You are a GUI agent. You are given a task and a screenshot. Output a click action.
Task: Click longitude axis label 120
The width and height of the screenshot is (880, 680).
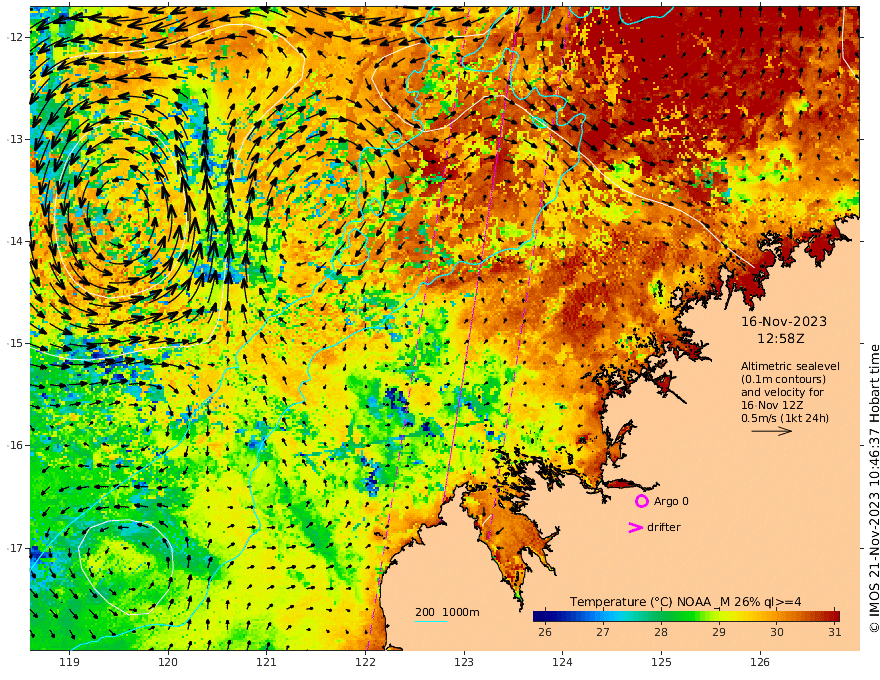(168, 663)
